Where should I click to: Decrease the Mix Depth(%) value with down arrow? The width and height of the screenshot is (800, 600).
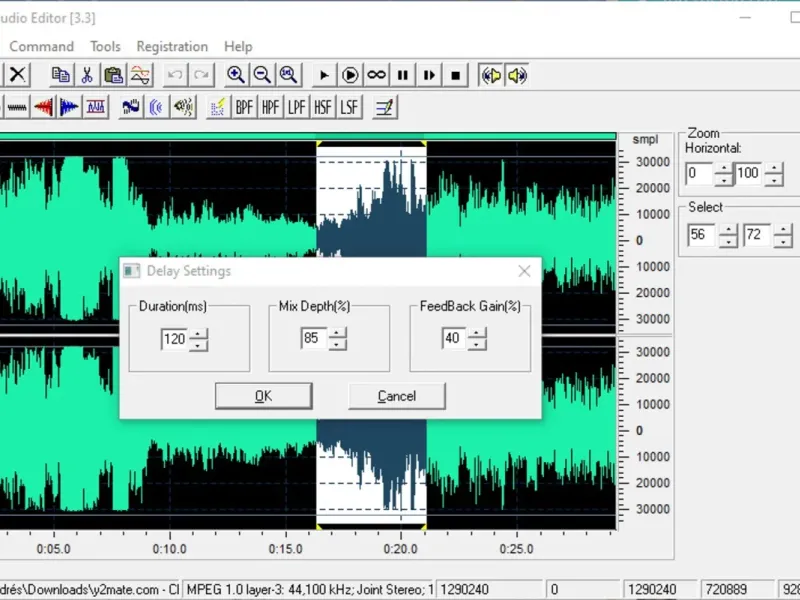[337, 345]
